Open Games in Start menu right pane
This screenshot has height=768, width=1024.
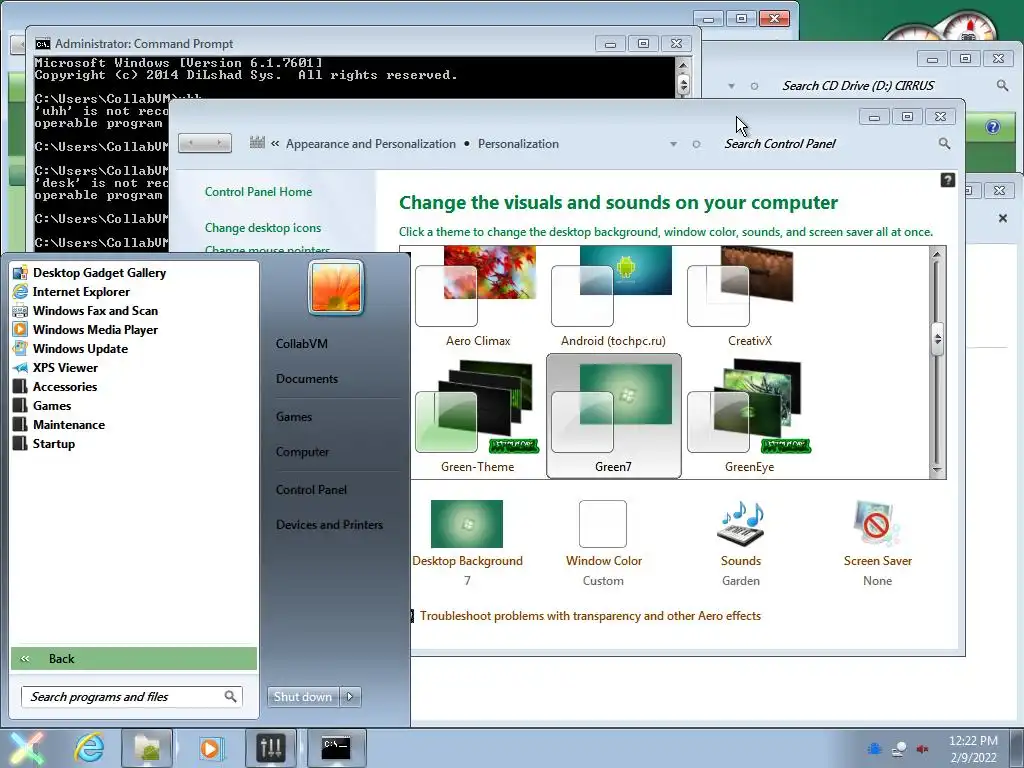click(x=294, y=417)
